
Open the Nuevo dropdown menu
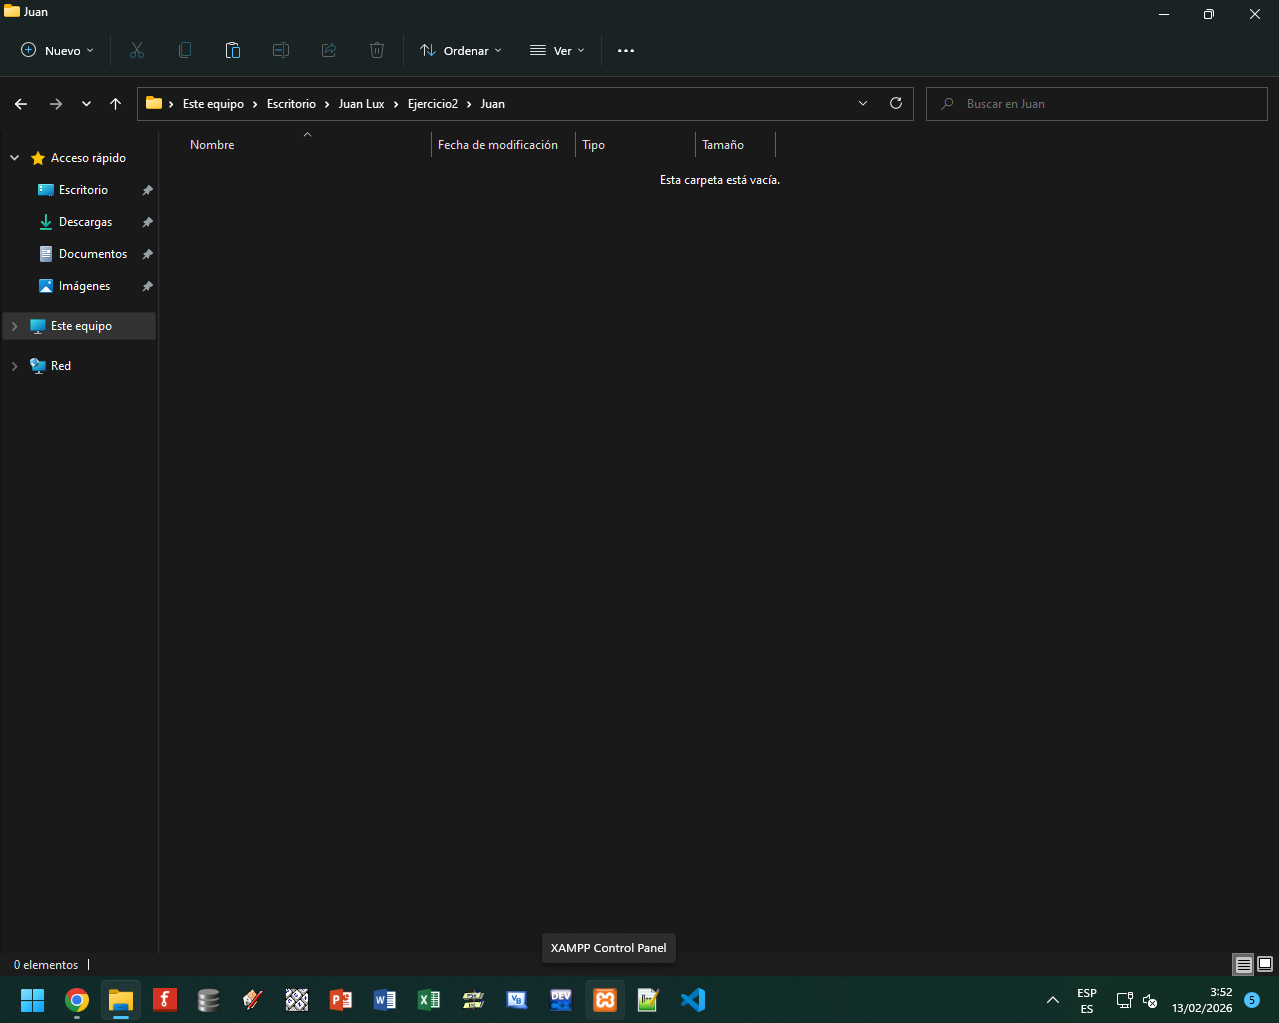click(57, 50)
